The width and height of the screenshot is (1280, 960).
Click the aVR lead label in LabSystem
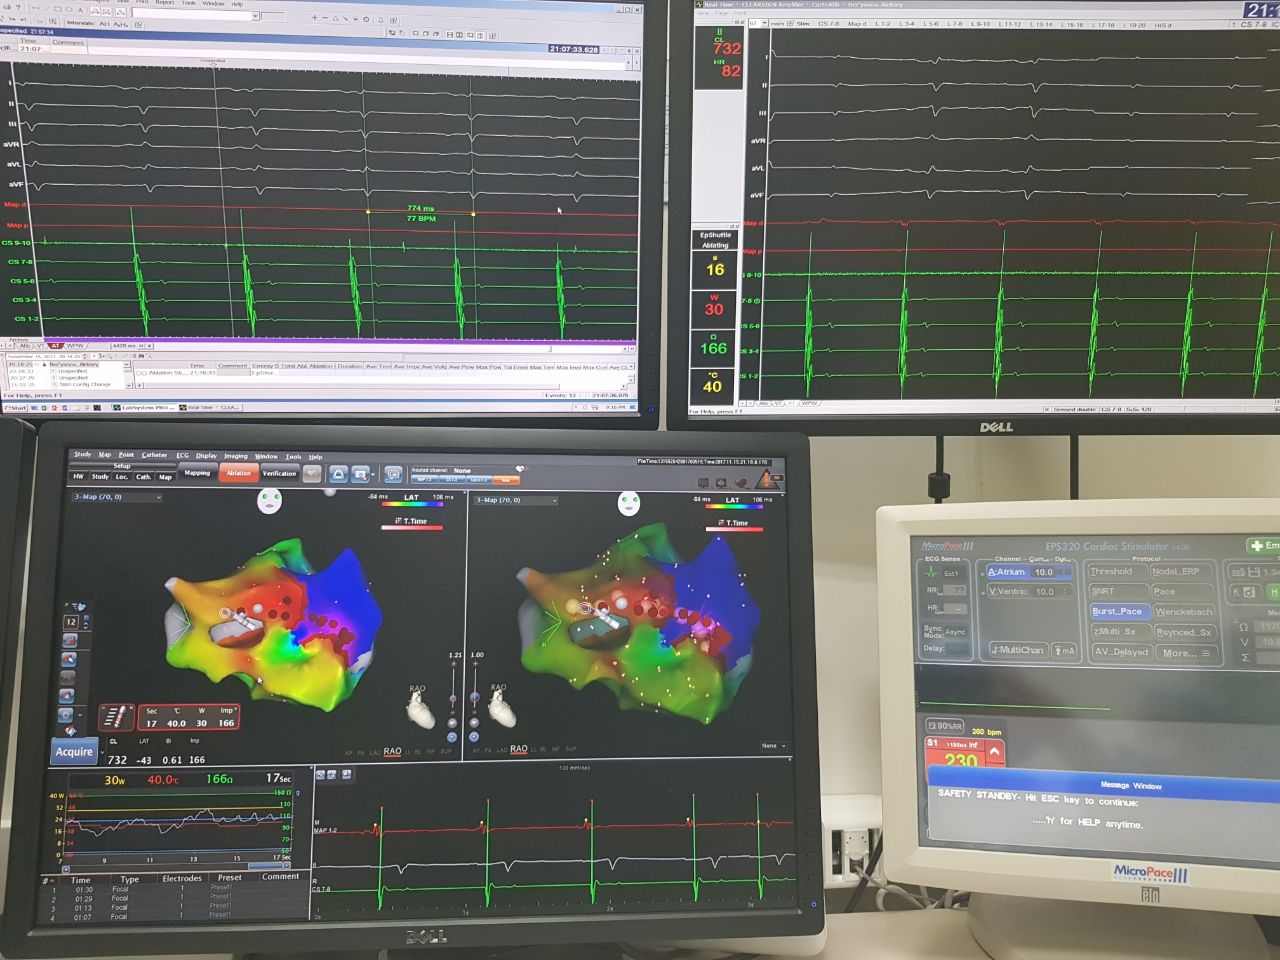(x=12, y=144)
